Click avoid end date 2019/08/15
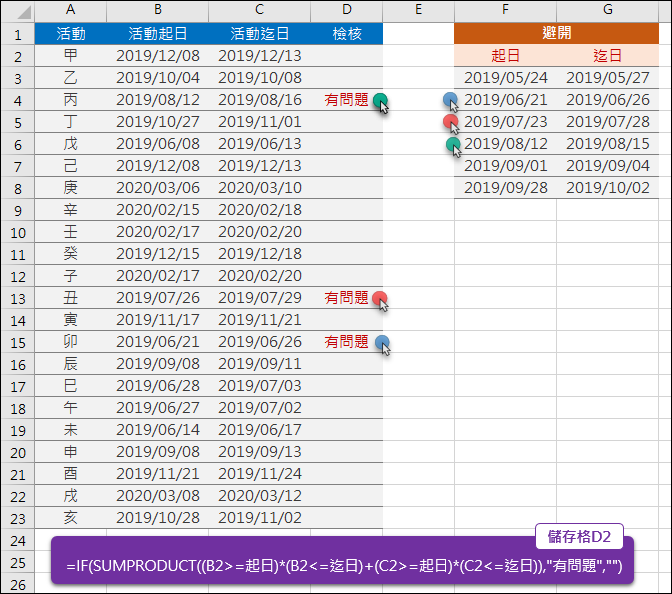Screen dimensions: 672x594 point(607,144)
